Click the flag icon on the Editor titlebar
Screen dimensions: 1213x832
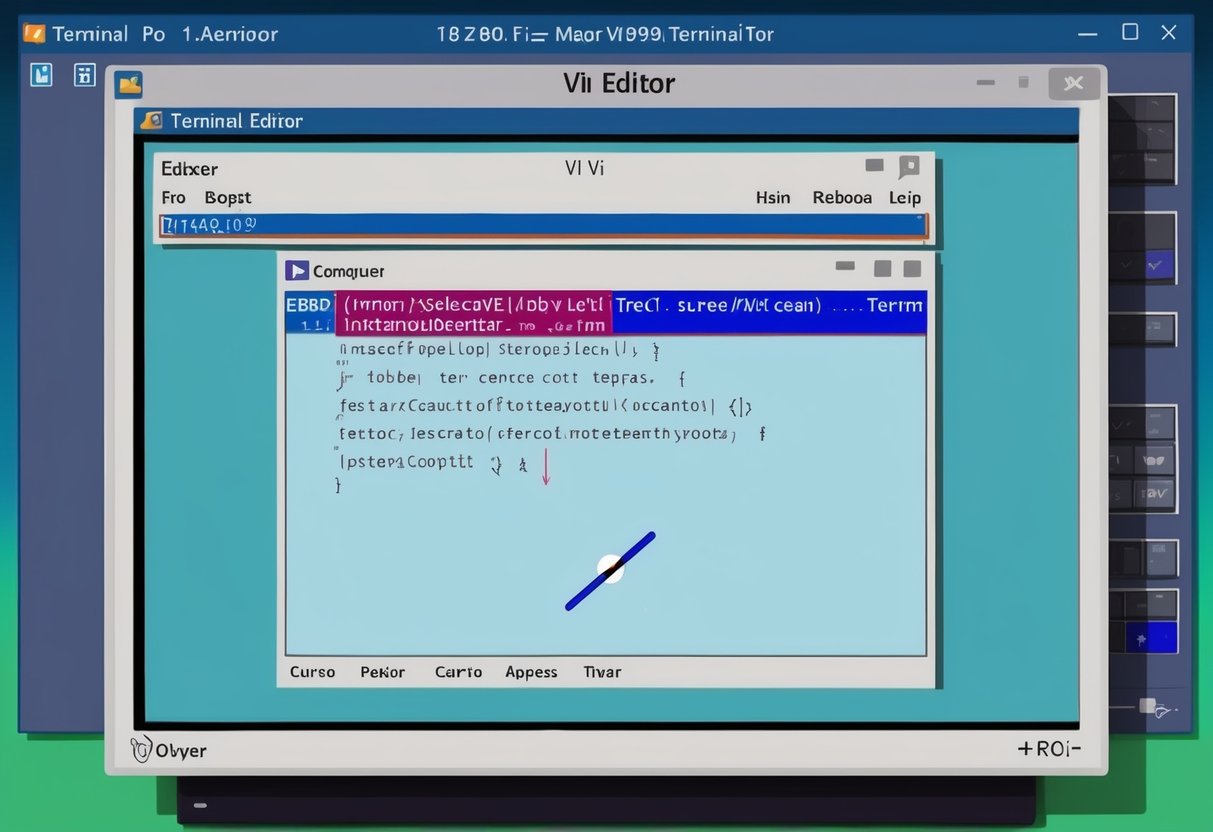point(908,165)
